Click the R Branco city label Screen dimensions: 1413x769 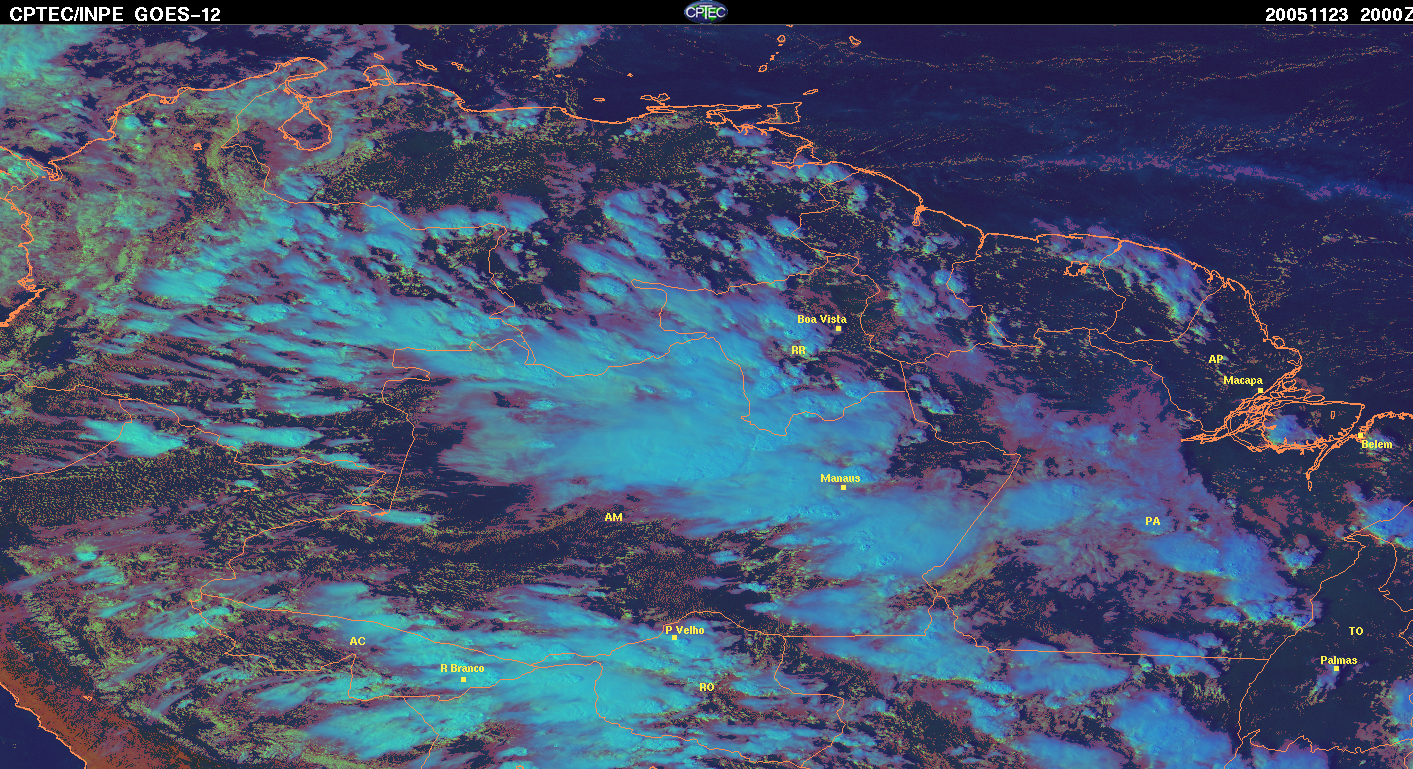click(x=462, y=668)
